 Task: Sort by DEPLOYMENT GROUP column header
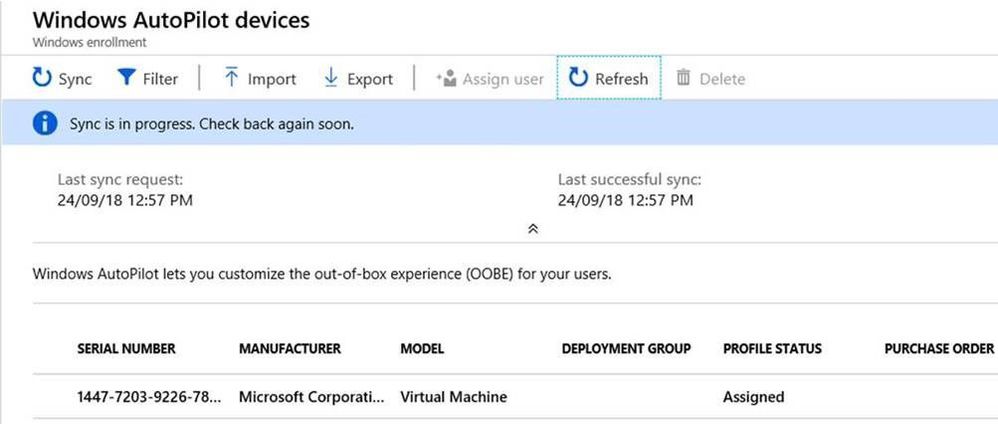pos(626,348)
